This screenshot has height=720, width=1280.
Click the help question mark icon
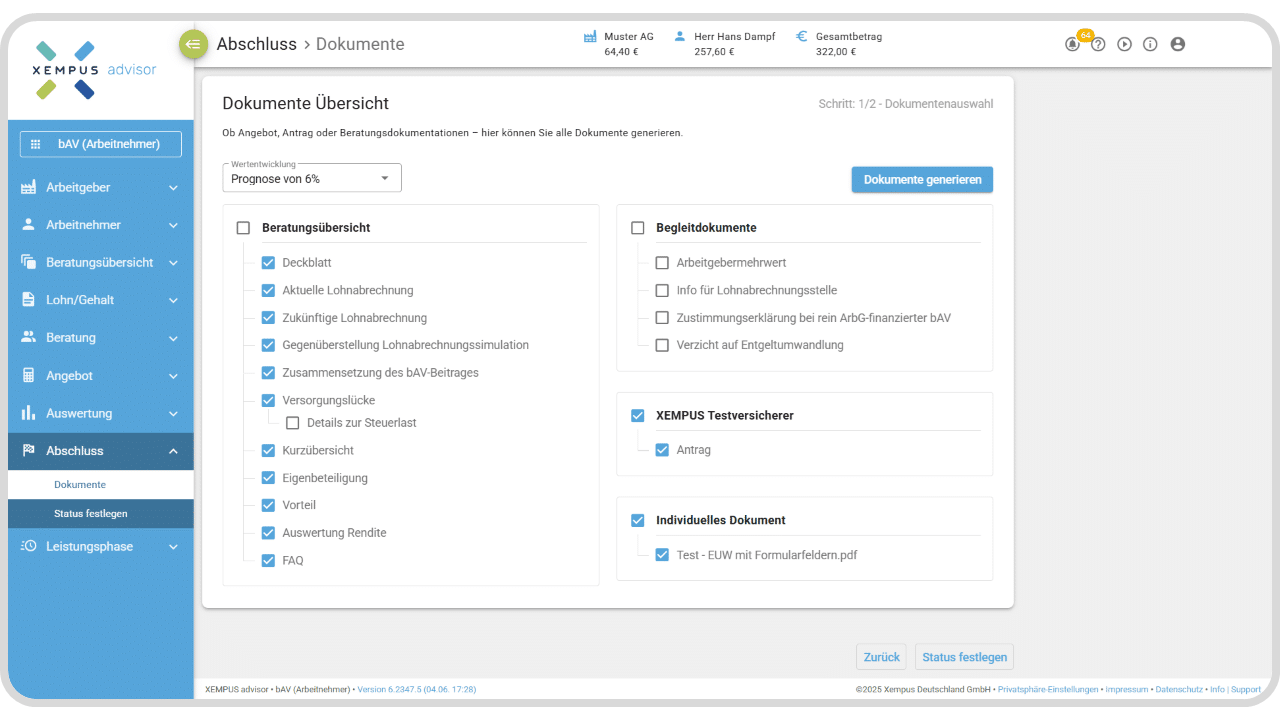(1098, 44)
